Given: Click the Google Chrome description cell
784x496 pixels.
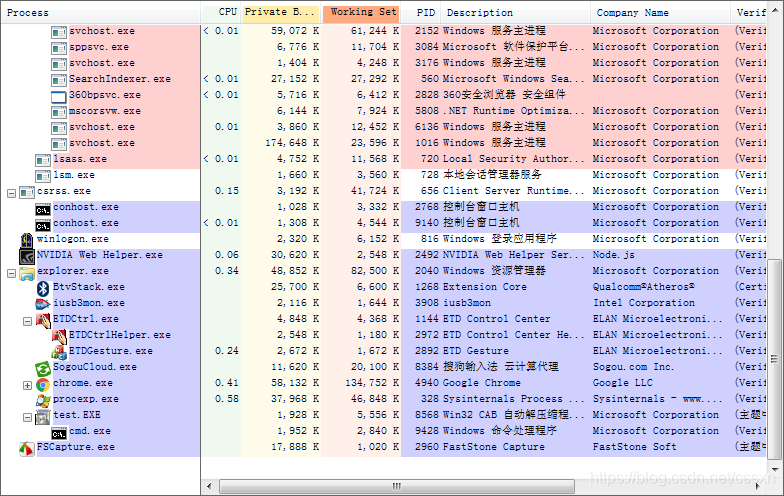Looking at the screenshot, I should tap(482, 383).
